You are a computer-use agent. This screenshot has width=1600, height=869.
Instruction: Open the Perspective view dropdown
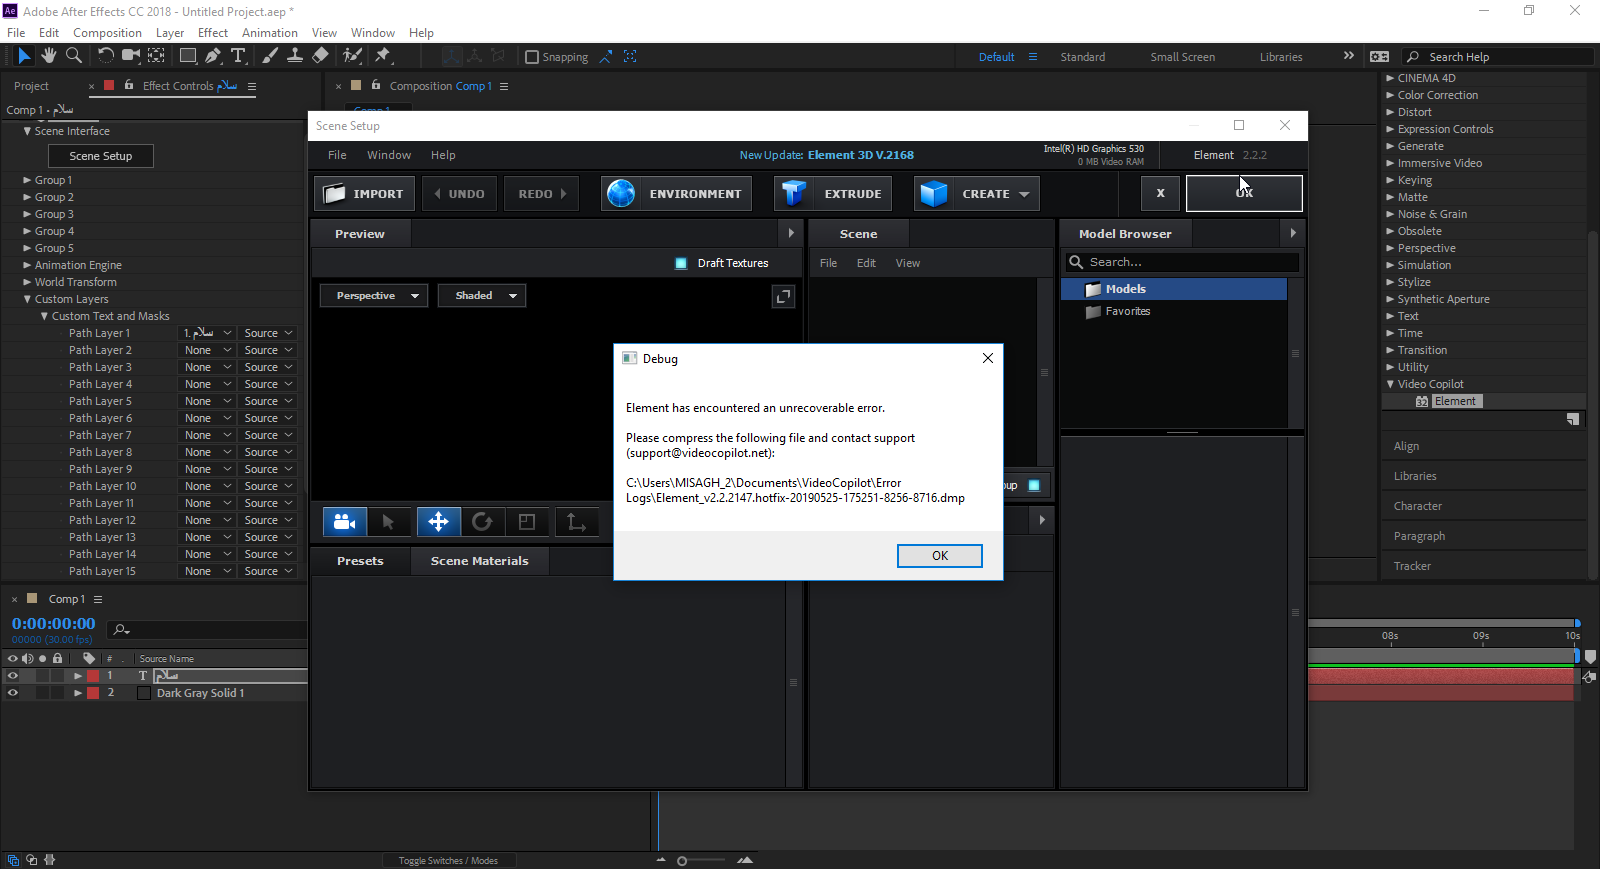click(x=374, y=296)
